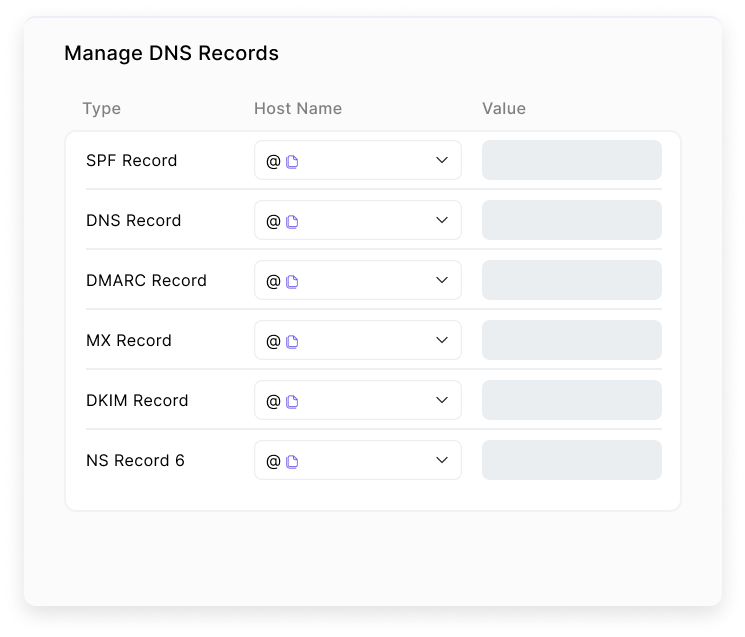Select the 'DKIM Record' type label
The image size is (745, 637).
click(x=137, y=400)
